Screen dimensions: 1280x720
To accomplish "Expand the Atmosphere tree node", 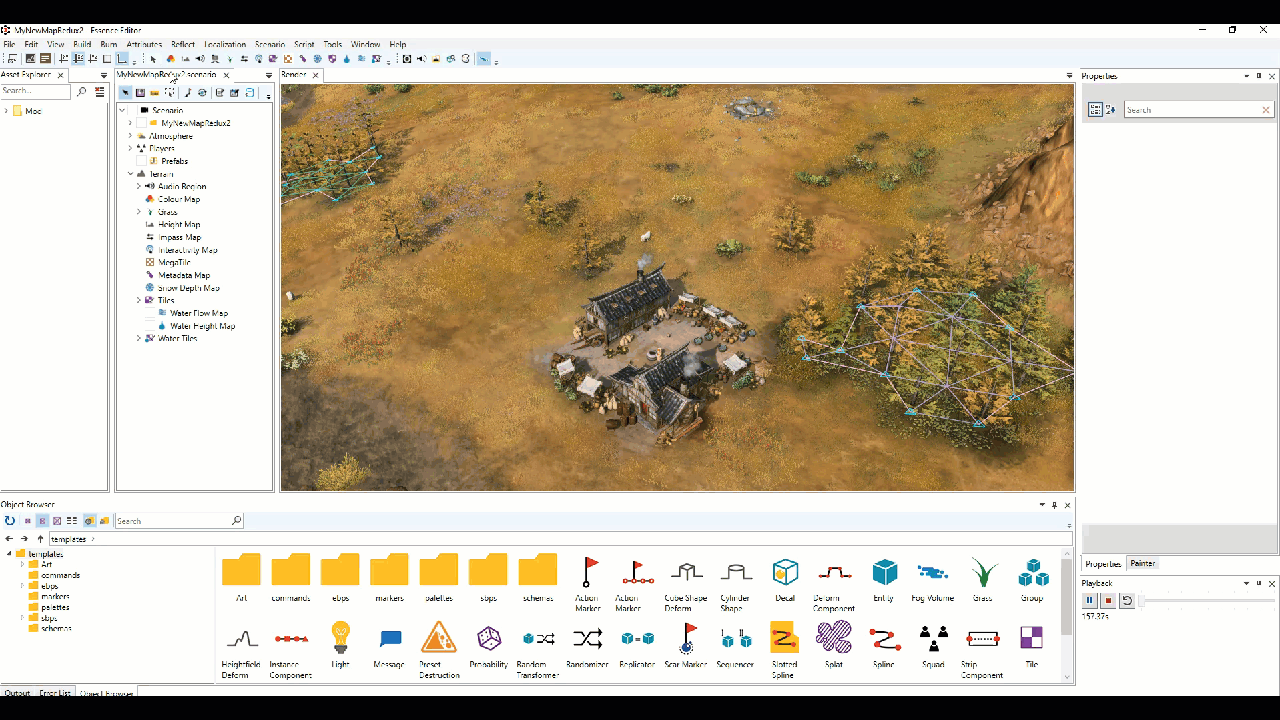I will tap(130, 136).
